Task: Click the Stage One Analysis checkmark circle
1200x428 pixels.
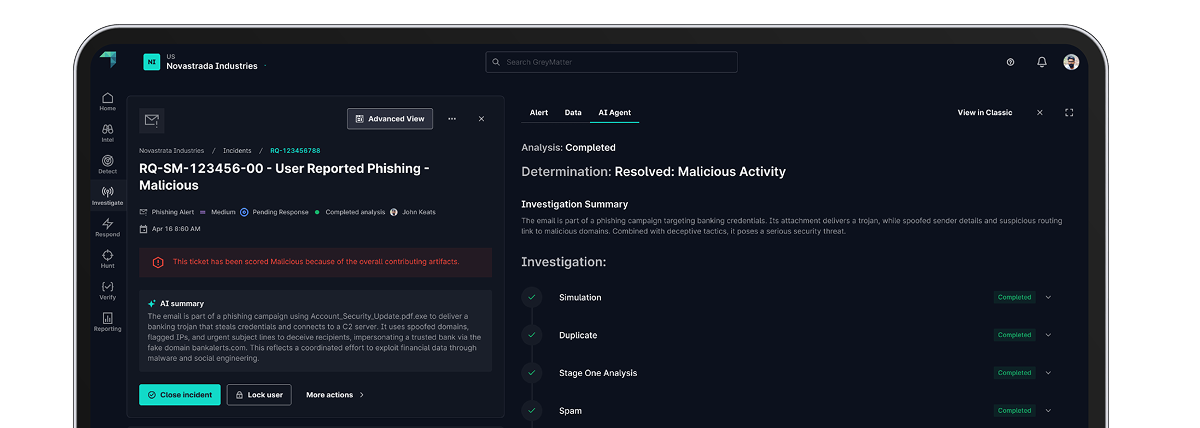Action: click(x=532, y=373)
